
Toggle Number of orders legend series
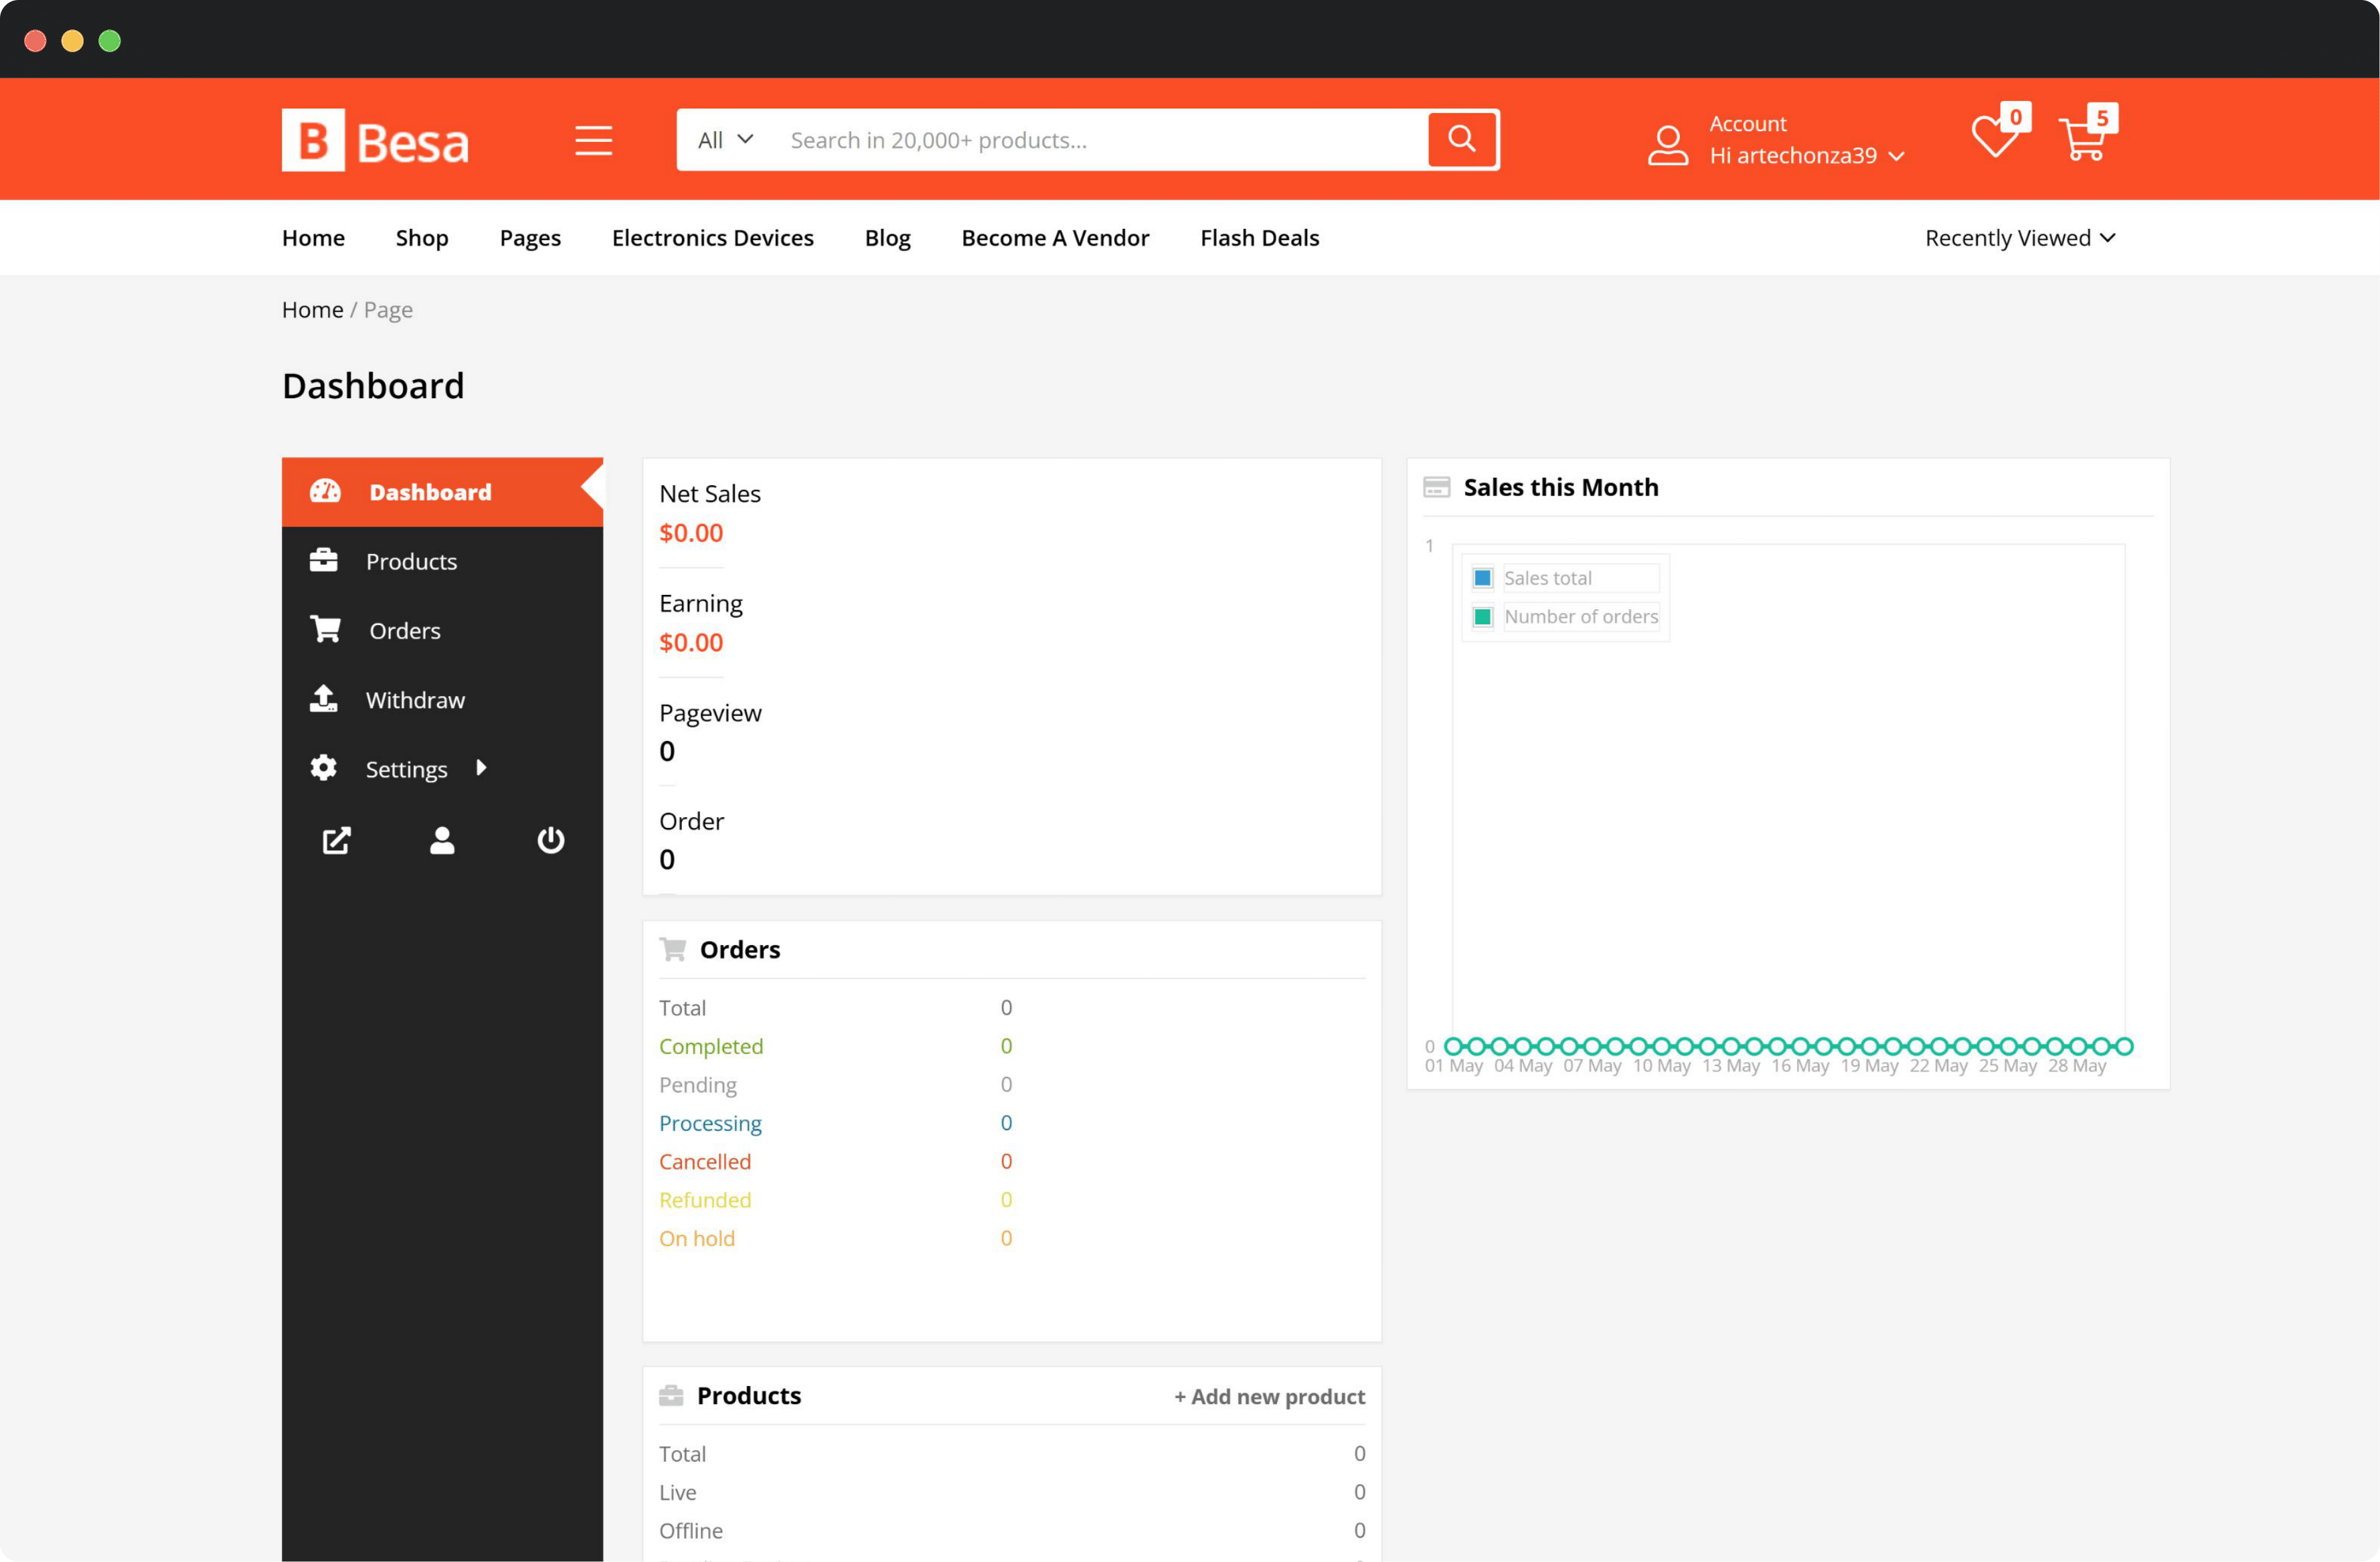click(1580, 617)
